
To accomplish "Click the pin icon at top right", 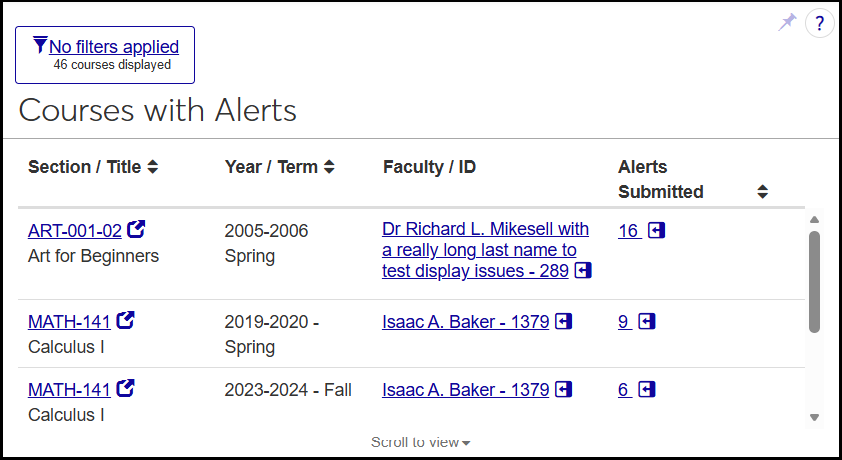I will tap(787, 23).
